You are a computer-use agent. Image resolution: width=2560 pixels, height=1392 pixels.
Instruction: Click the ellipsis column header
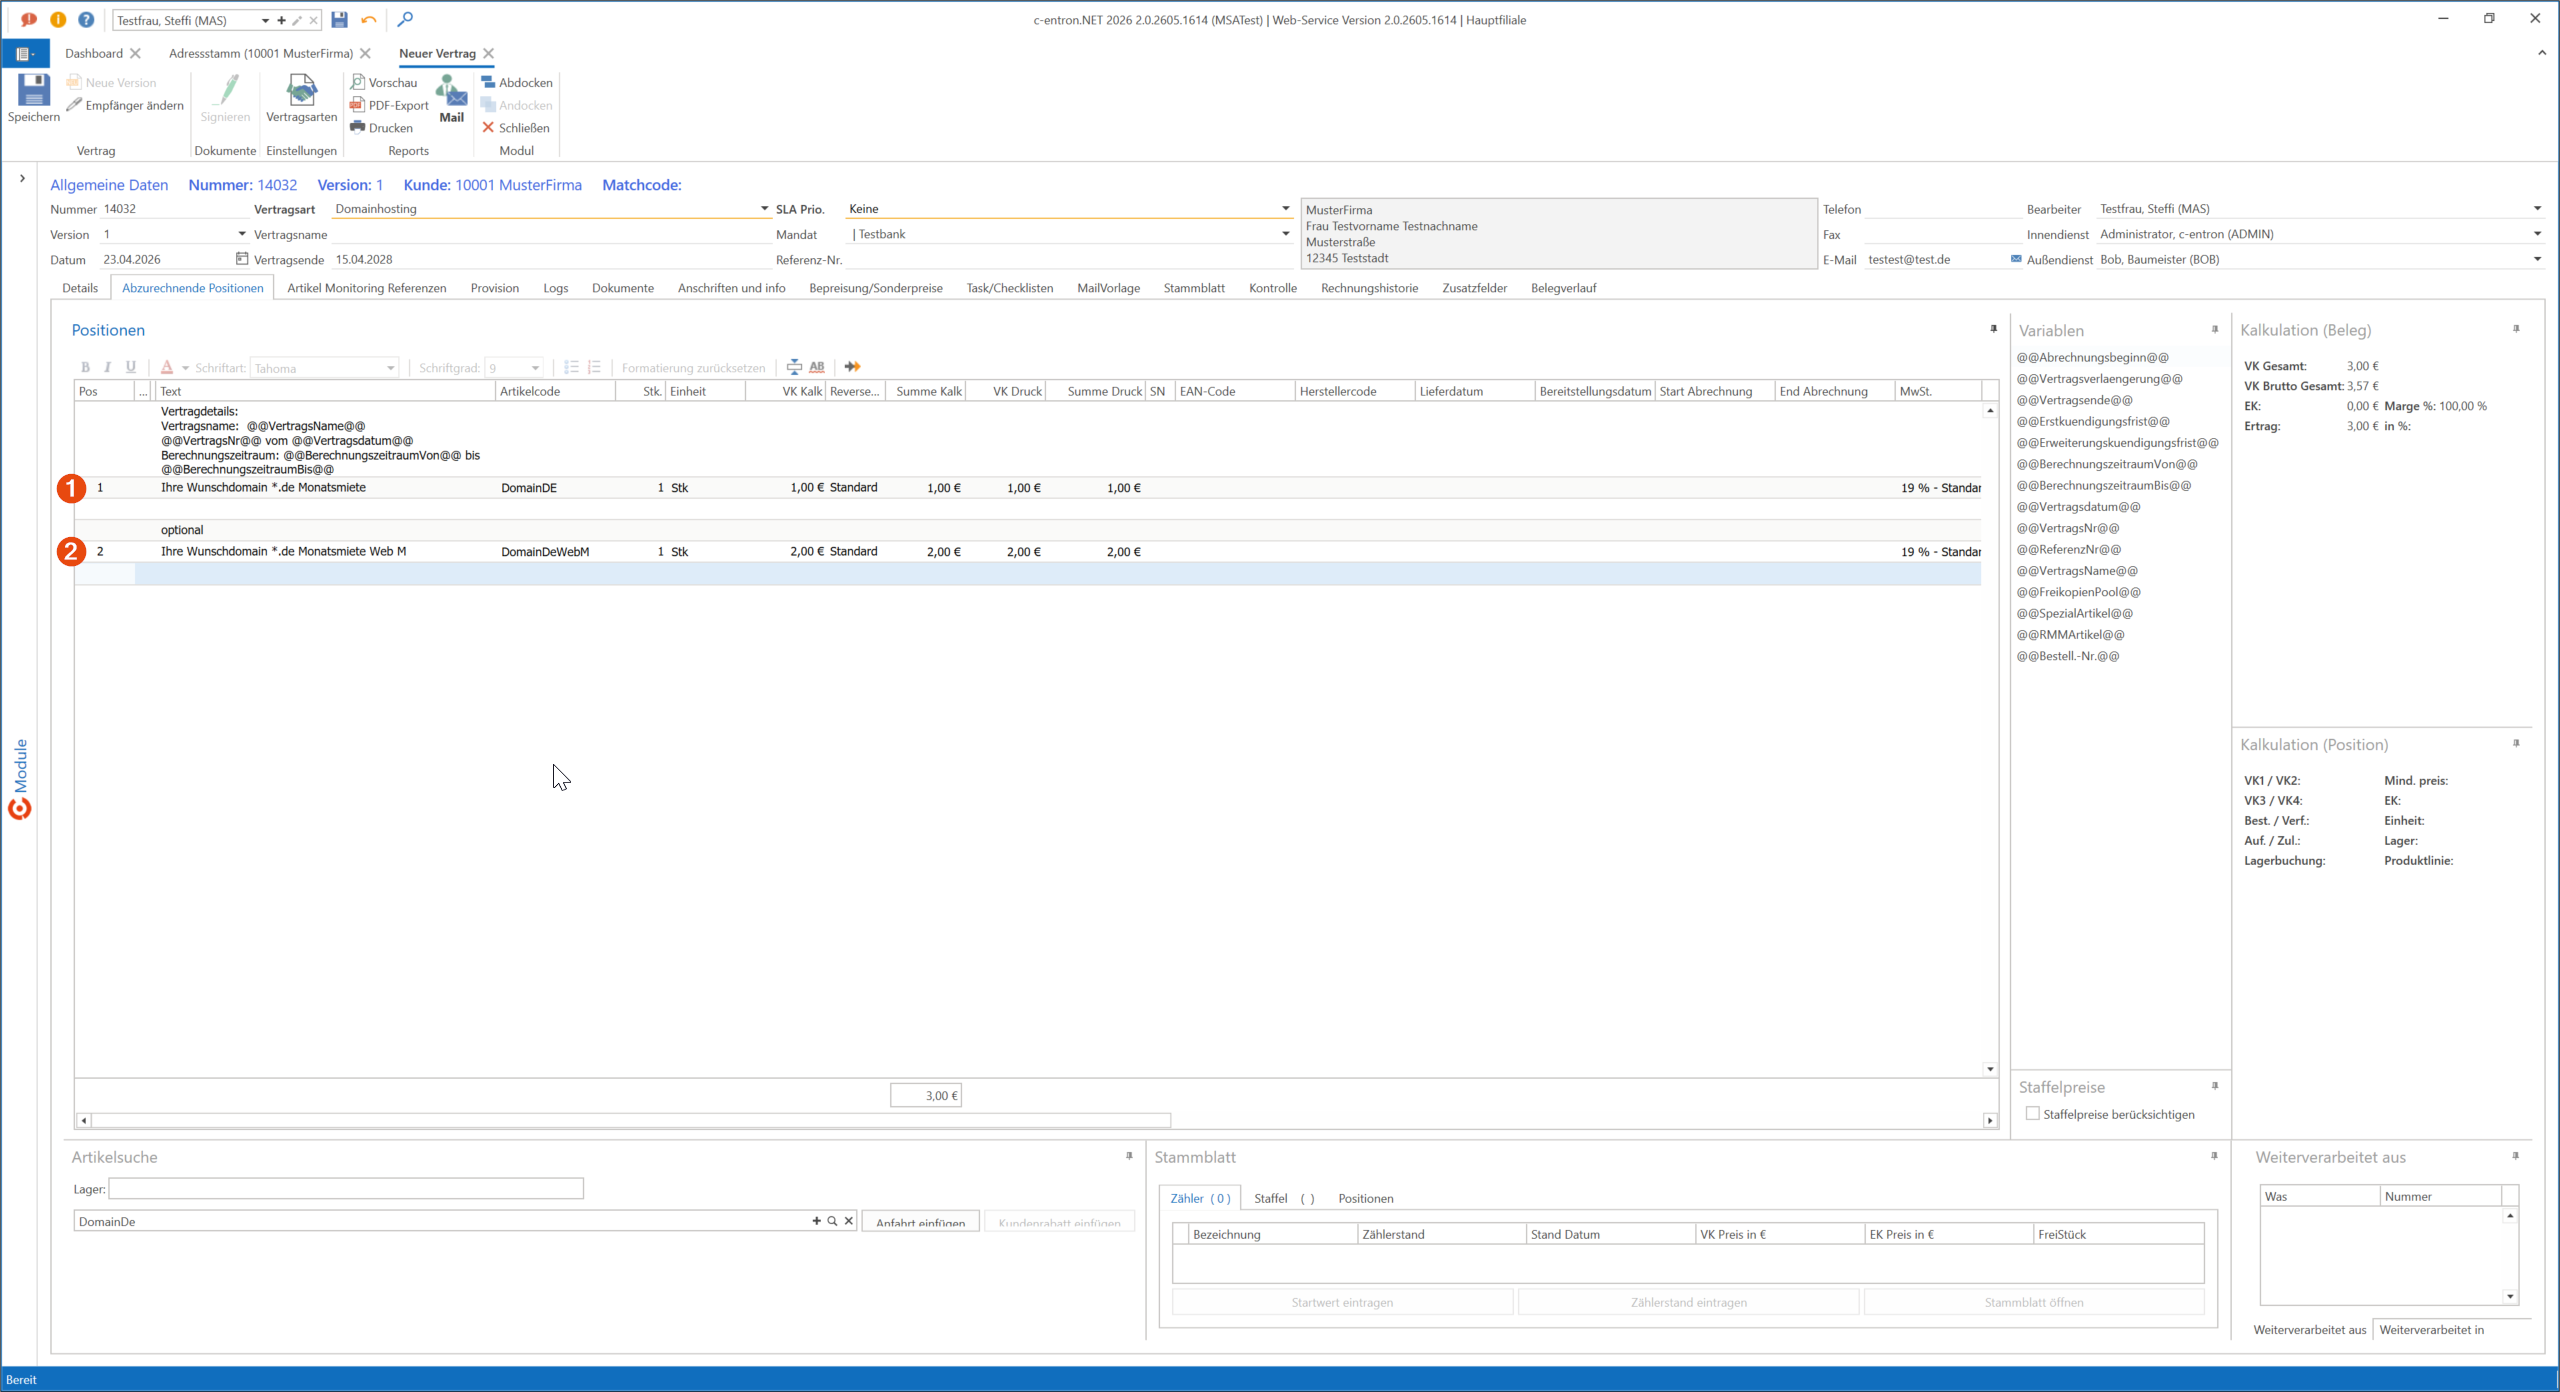point(143,391)
